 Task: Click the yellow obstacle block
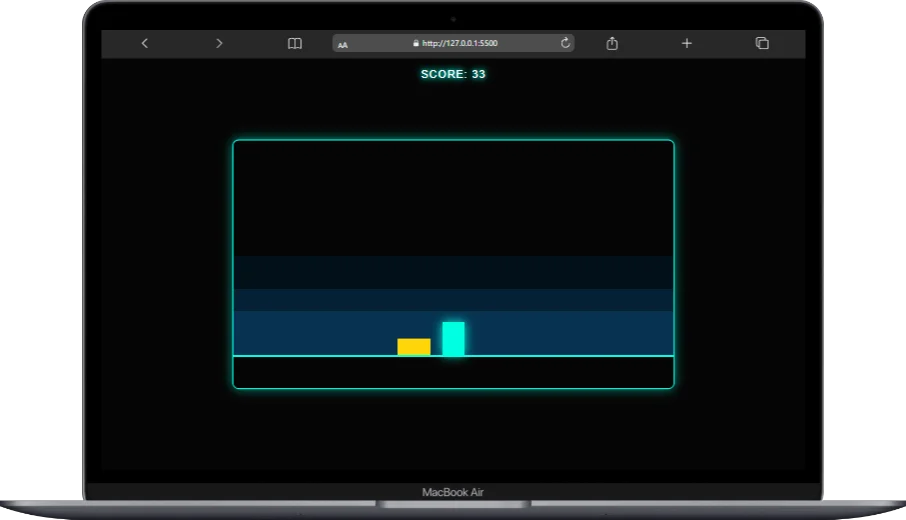pos(414,347)
